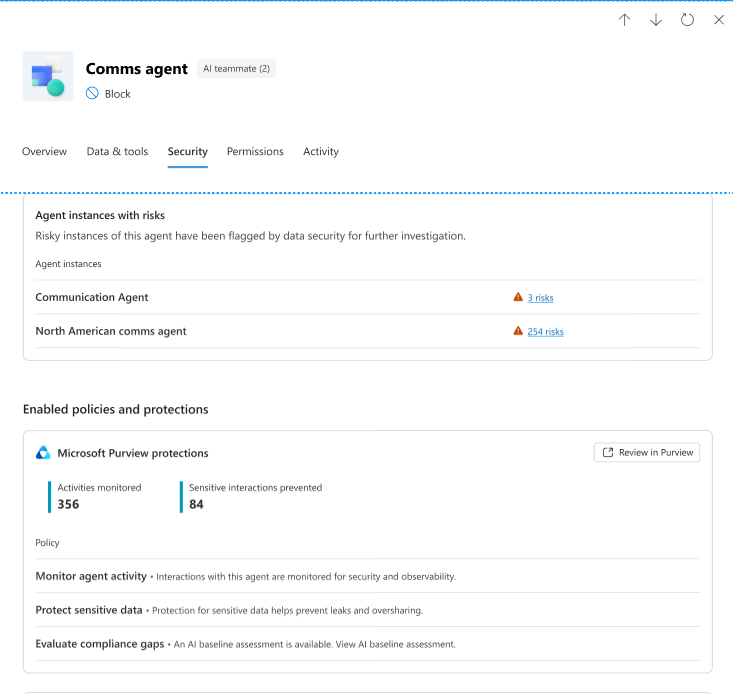Open the 3 risks link
Screen dimensions: 733x694
point(540,298)
